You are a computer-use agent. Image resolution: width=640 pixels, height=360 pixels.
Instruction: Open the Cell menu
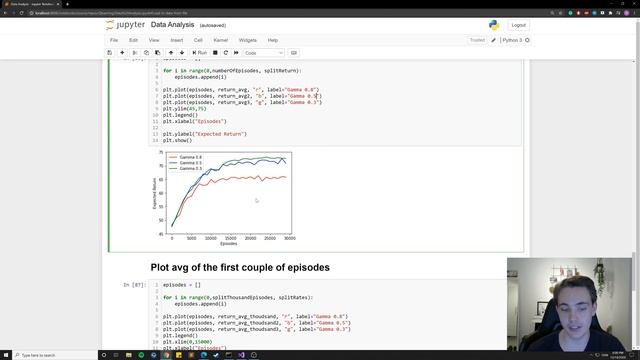pyautogui.click(x=198, y=40)
